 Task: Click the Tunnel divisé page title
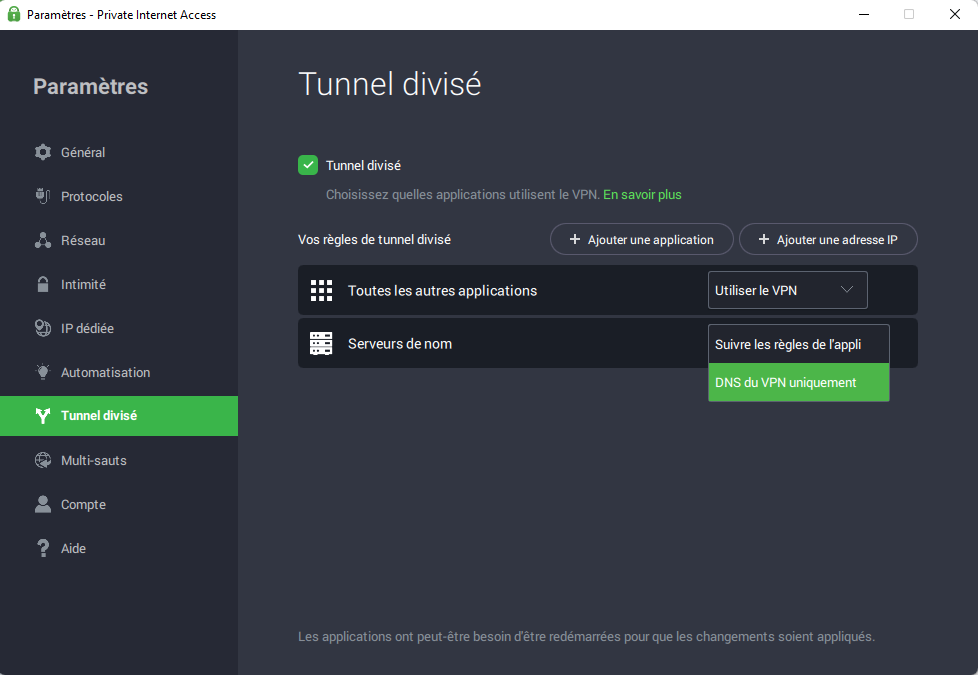(389, 84)
